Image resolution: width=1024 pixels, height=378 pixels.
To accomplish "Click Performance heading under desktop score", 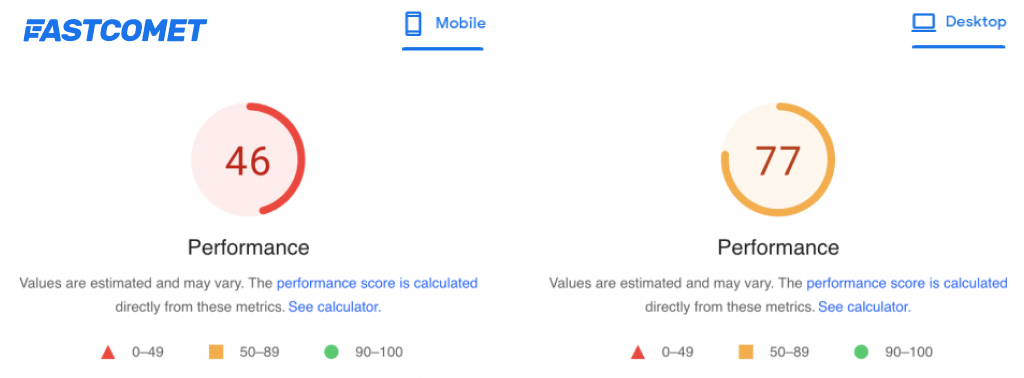I will pos(778,247).
